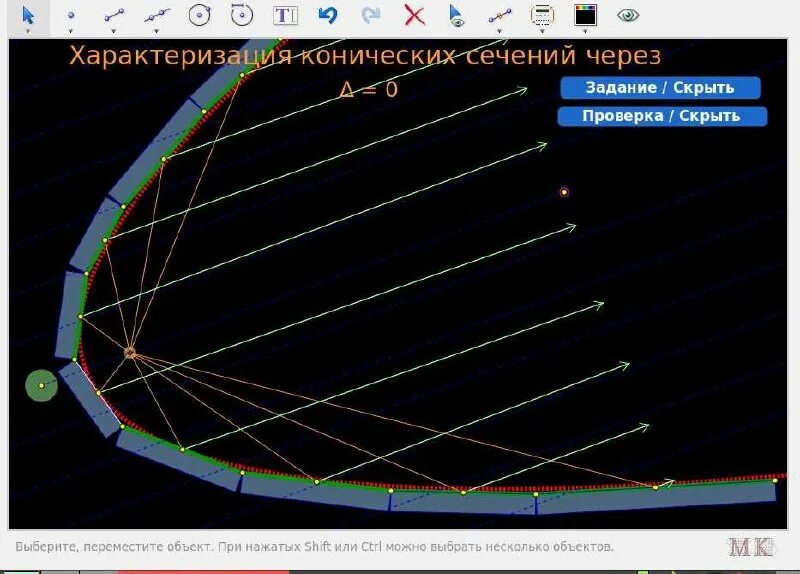Choose the Point tool
Image resolution: width=800 pixels, height=574 pixels.
(71, 16)
